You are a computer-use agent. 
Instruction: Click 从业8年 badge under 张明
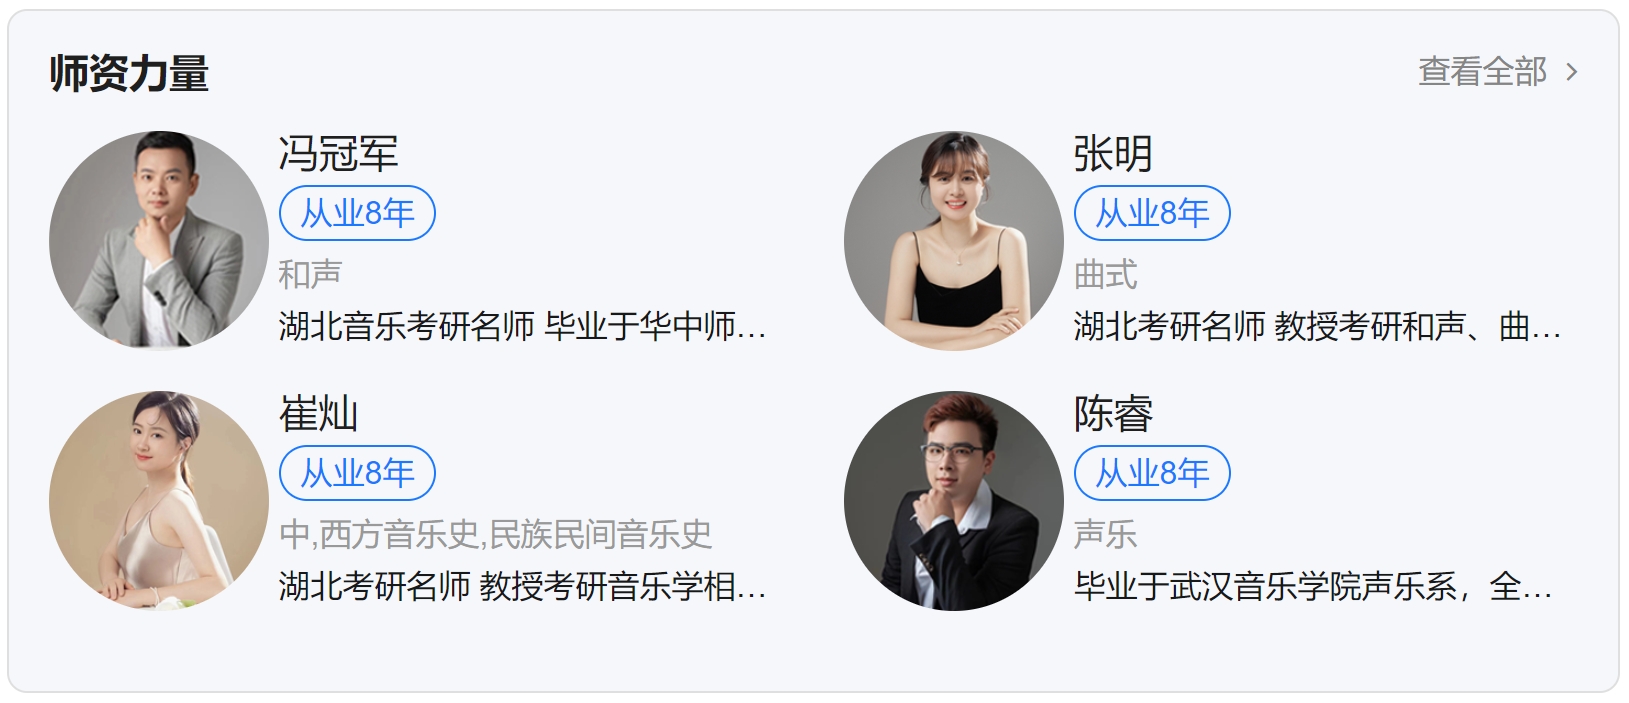[x=1152, y=213]
